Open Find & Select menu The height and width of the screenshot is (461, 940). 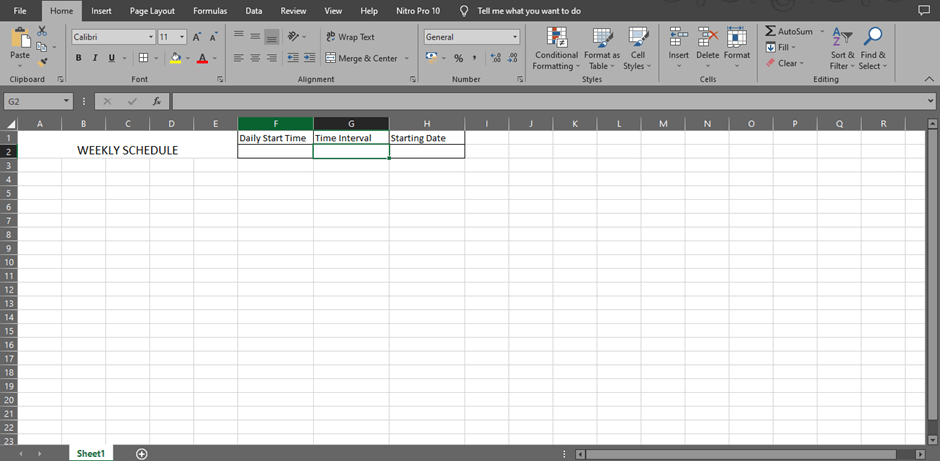click(872, 49)
